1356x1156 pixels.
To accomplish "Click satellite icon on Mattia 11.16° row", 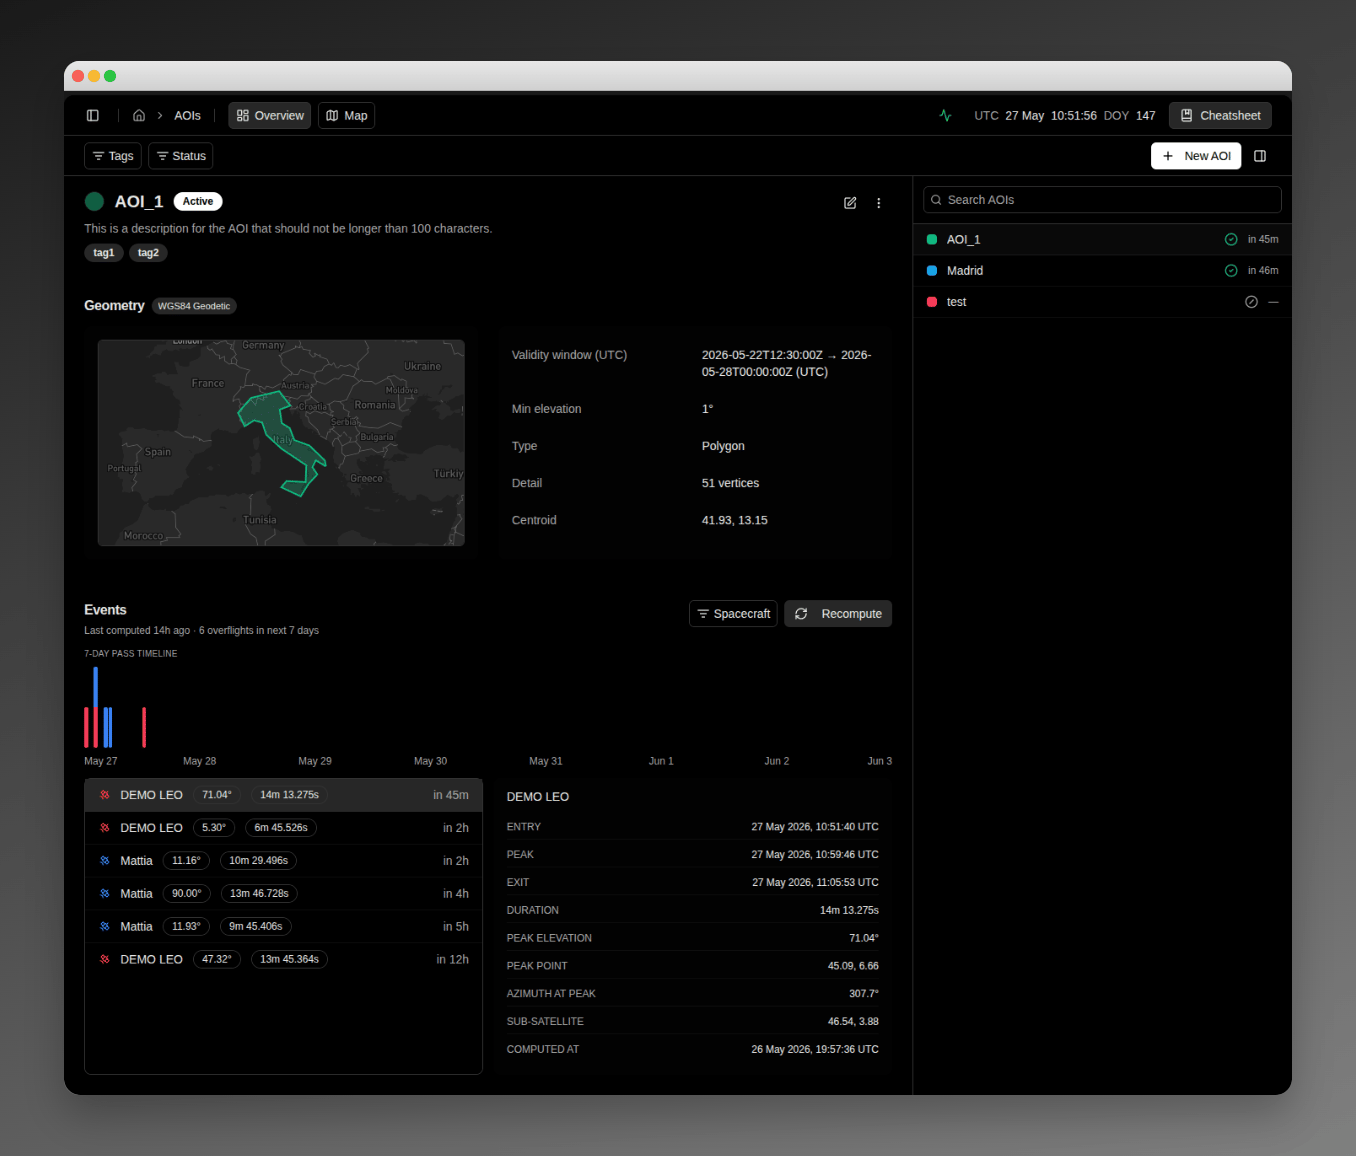I will click(105, 861).
